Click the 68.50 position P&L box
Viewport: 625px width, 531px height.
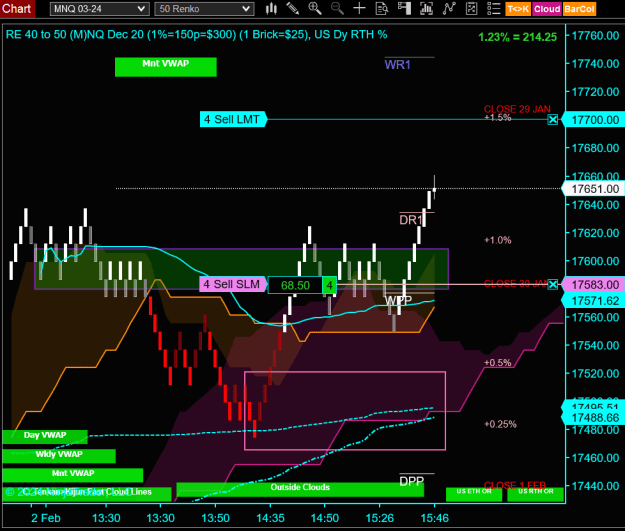click(x=295, y=285)
